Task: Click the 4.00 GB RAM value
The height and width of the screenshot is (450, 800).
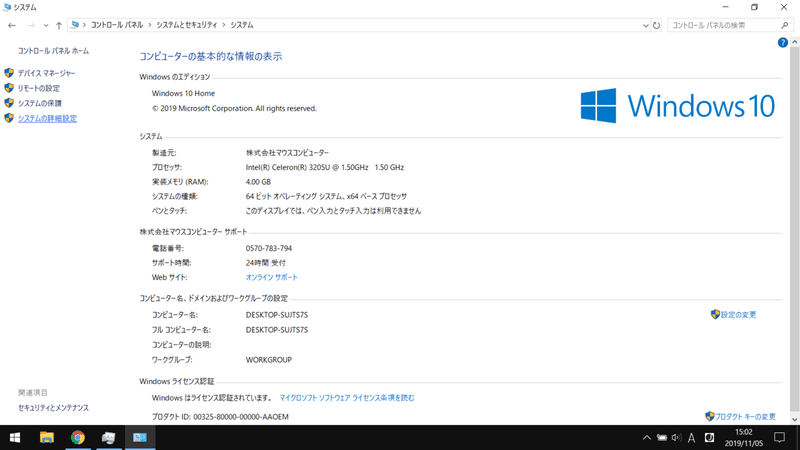Action: tap(258, 182)
